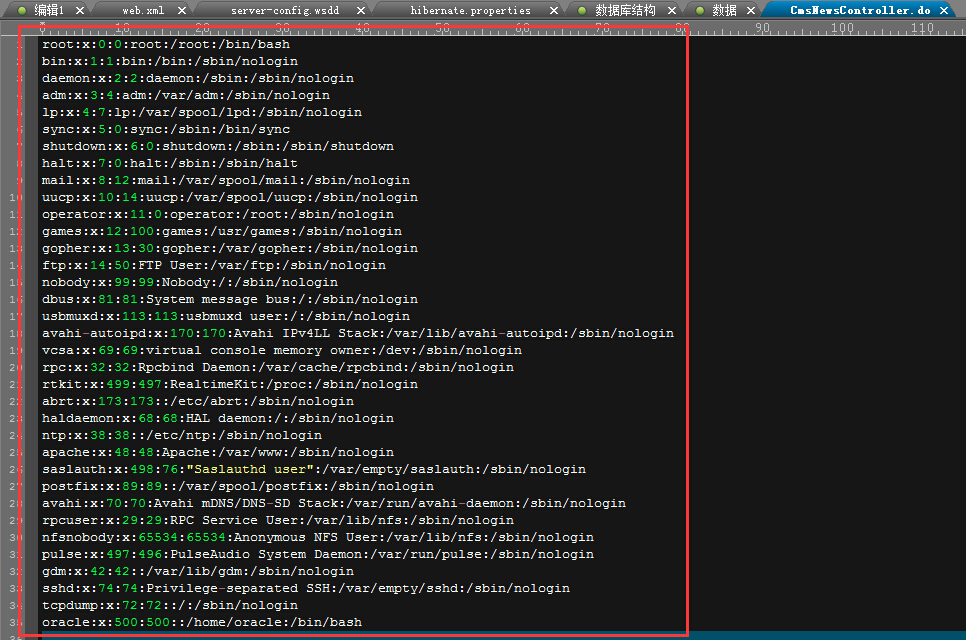Viewport: 966px width, 640px height.
Task: Click the line starting with 'adm:x:3:4'
Action: click(x=185, y=95)
